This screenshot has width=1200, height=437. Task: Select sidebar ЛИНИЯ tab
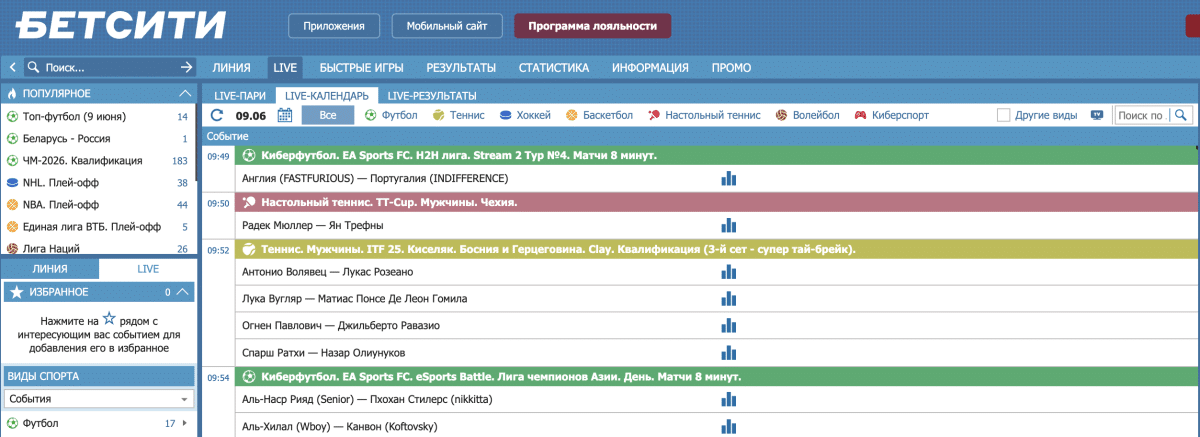coord(50,269)
